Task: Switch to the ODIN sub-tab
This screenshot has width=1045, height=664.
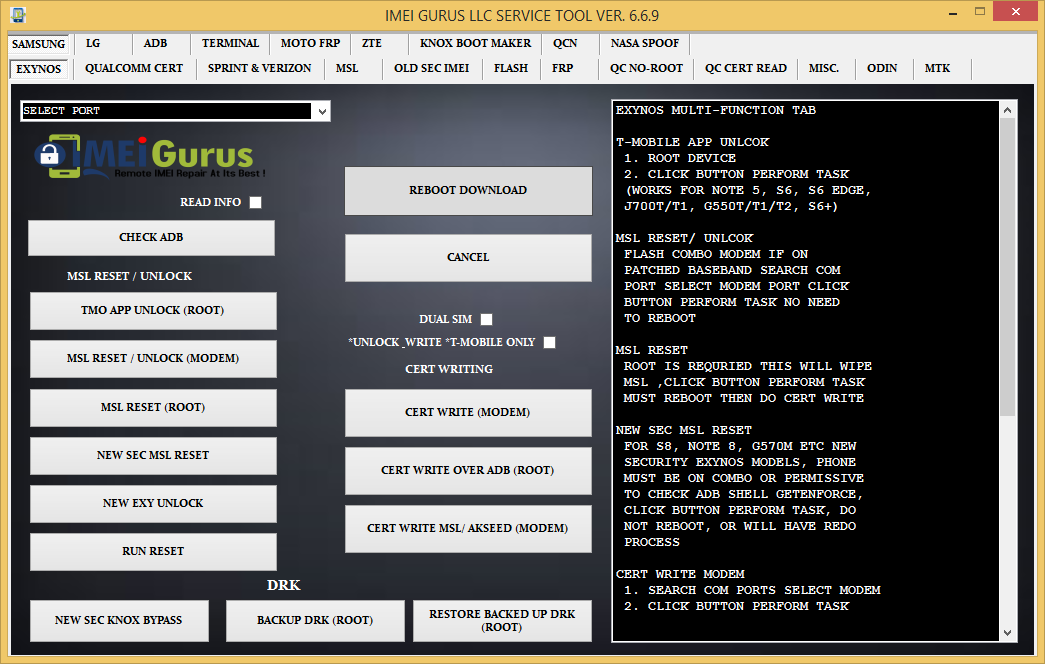Action: click(x=882, y=68)
